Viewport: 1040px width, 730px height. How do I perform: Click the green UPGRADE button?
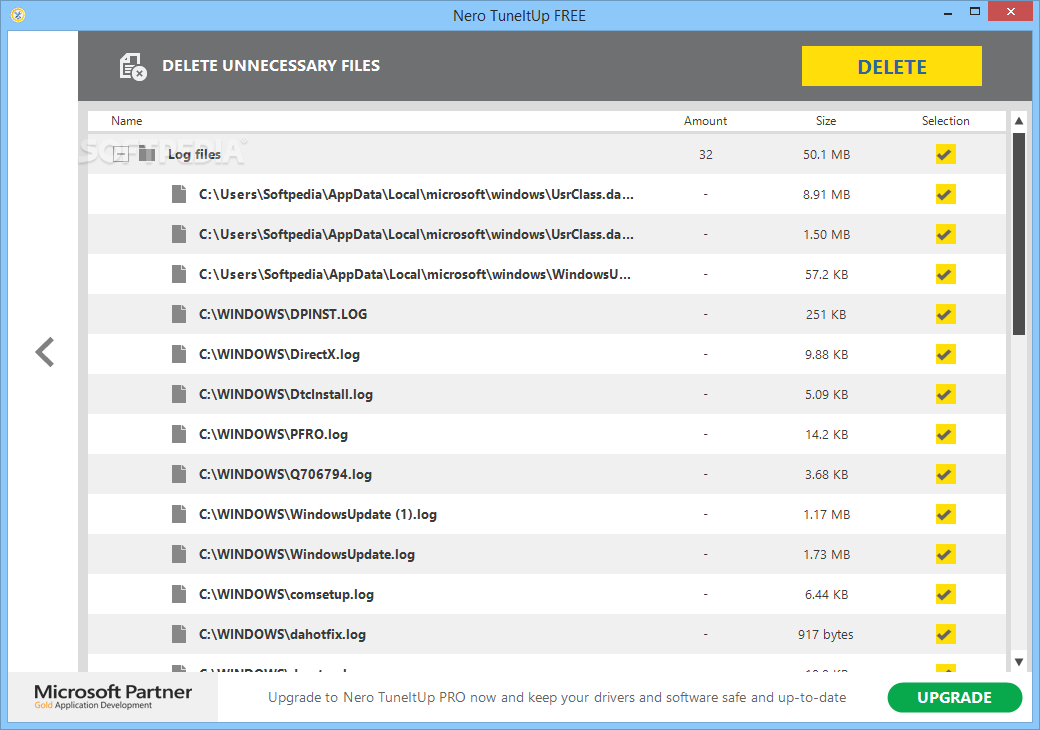pyautogui.click(x=954, y=698)
